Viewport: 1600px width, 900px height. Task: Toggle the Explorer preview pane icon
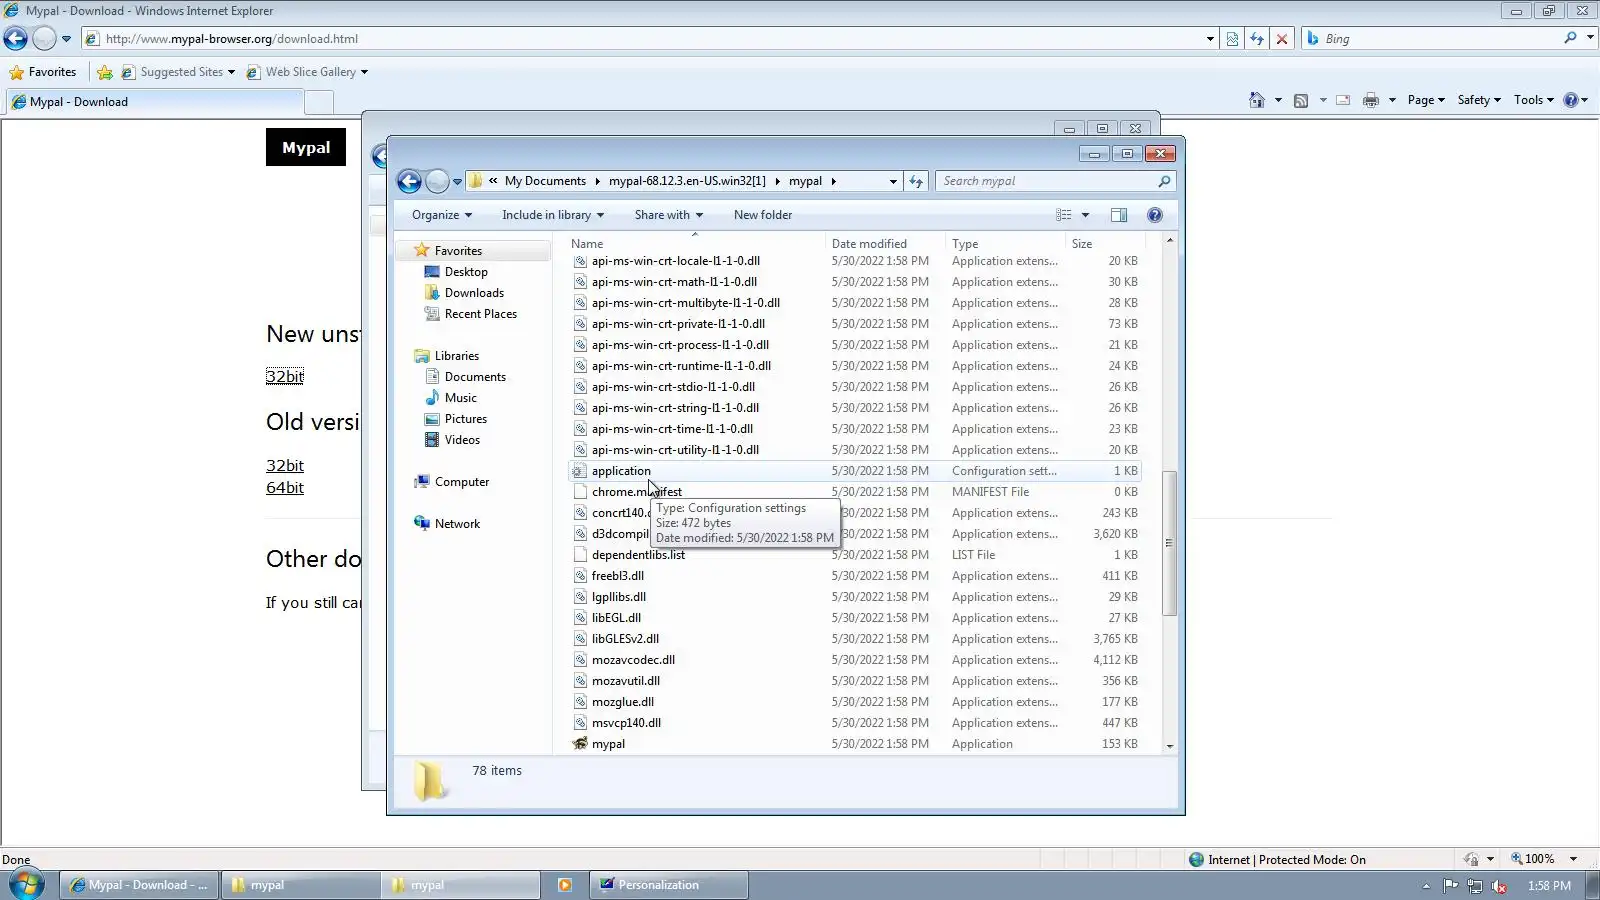pos(1119,215)
